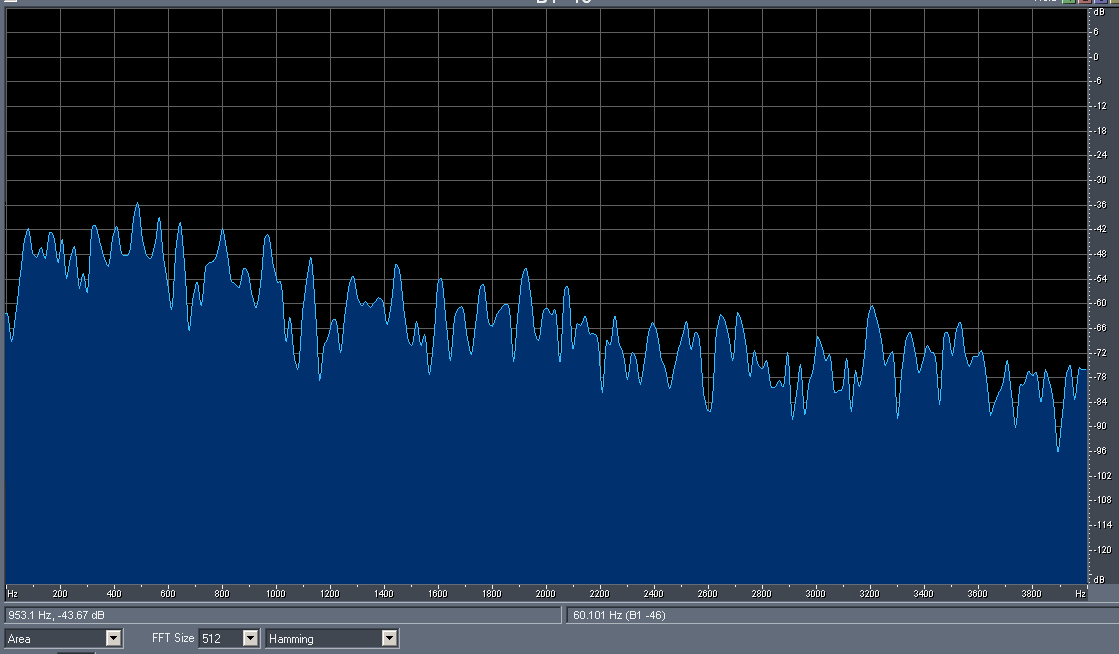The image size is (1119, 654).
Task: Click the deepest spectrum dip near 3900 Hz
Action: (1057, 450)
